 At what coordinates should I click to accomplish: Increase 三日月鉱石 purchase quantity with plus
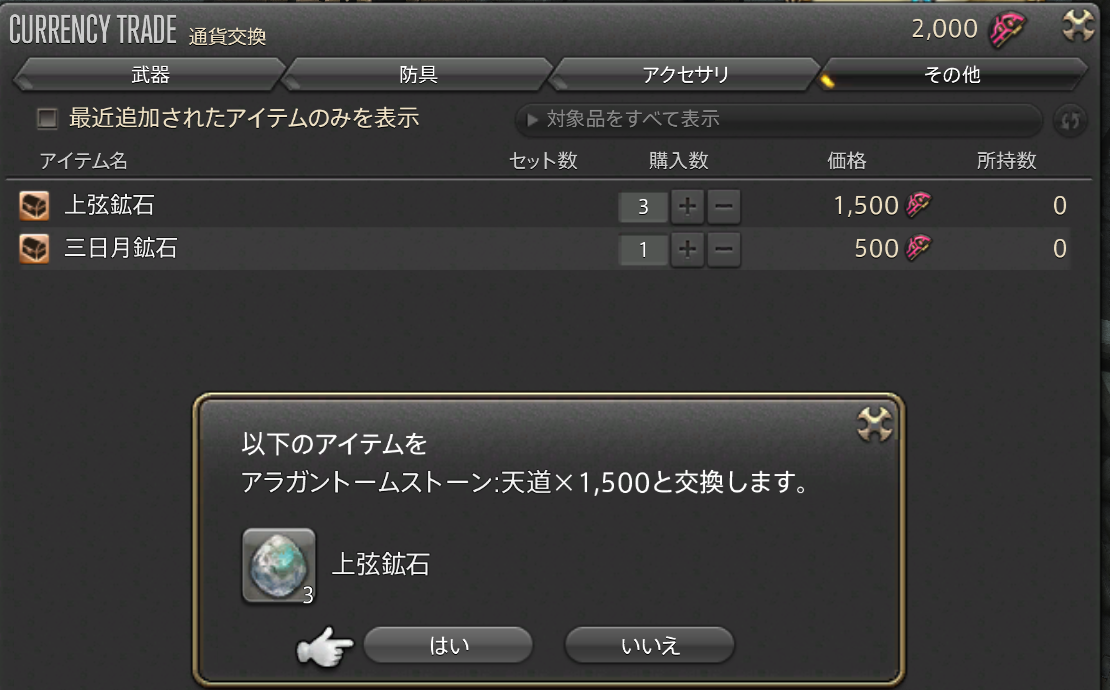687,249
